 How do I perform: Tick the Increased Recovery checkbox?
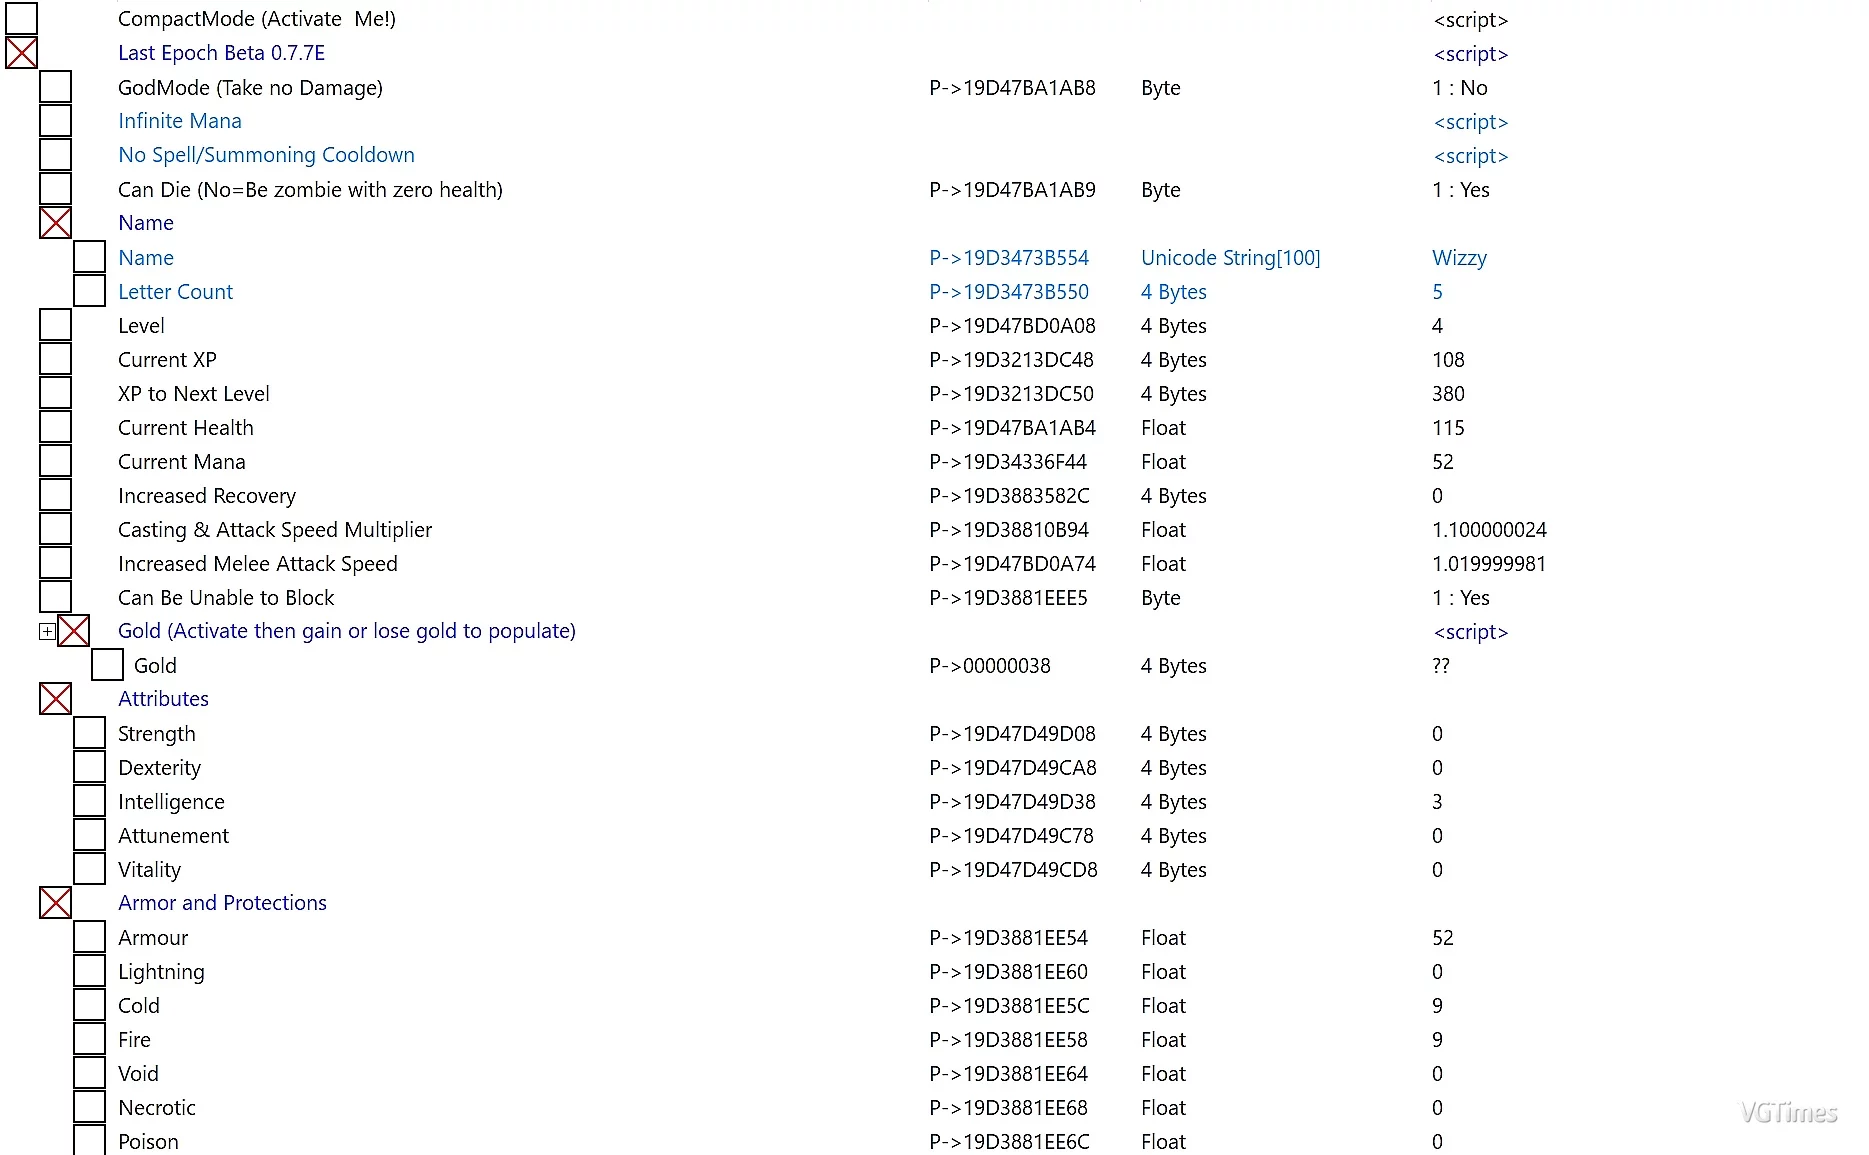[55, 495]
